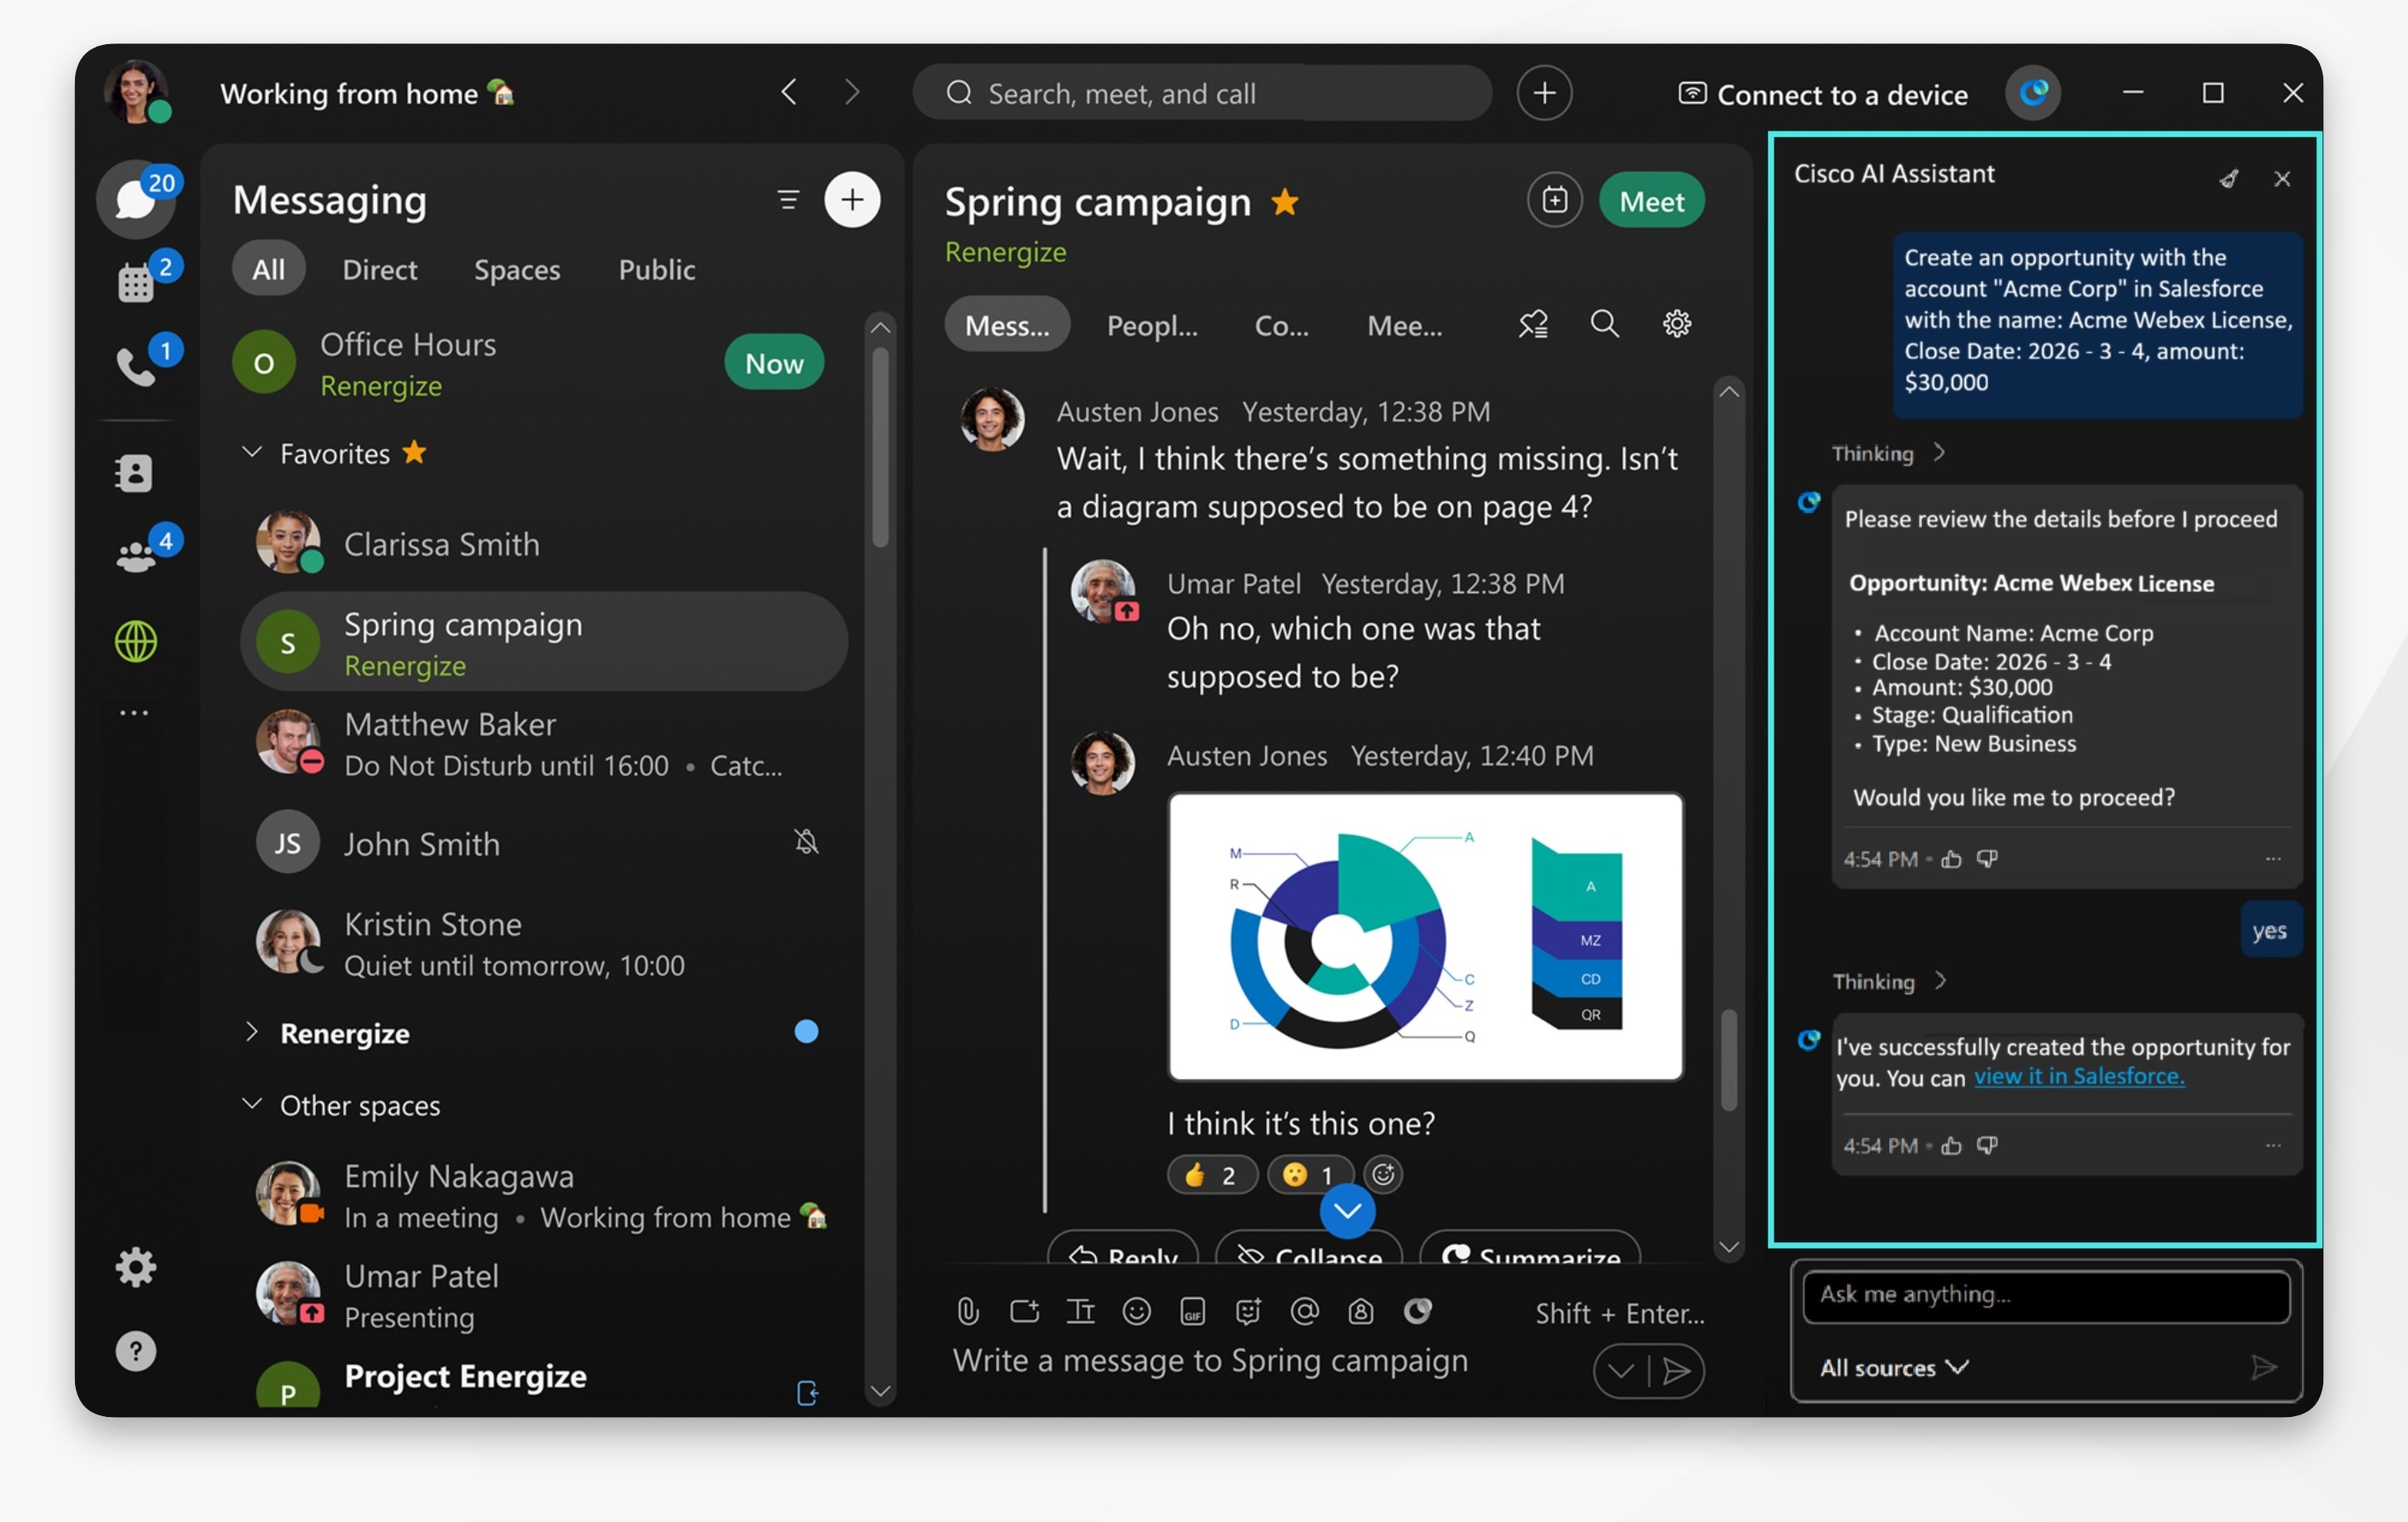Thumbs down the AI's Salesforce confirmation
This screenshot has width=2408, height=1522.
(1987, 1145)
